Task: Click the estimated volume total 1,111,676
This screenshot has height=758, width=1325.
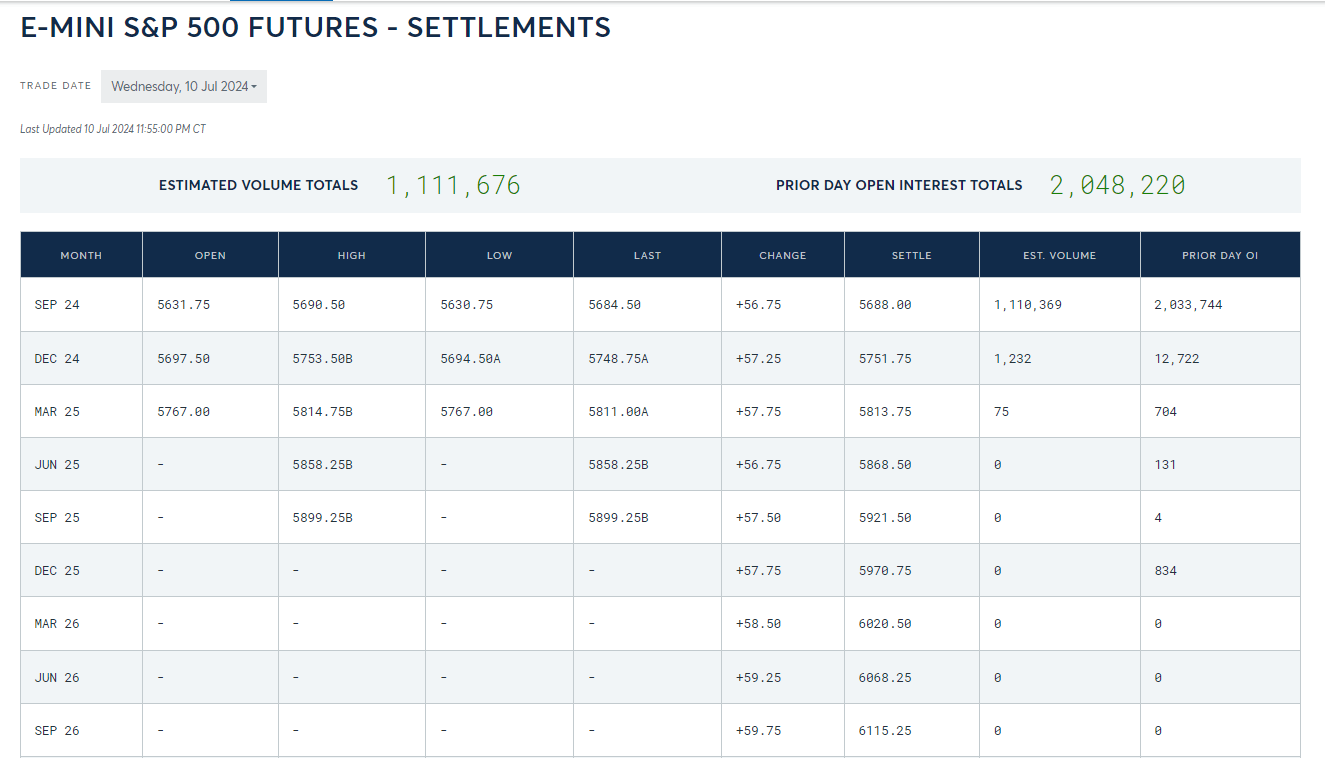Action: [453, 185]
